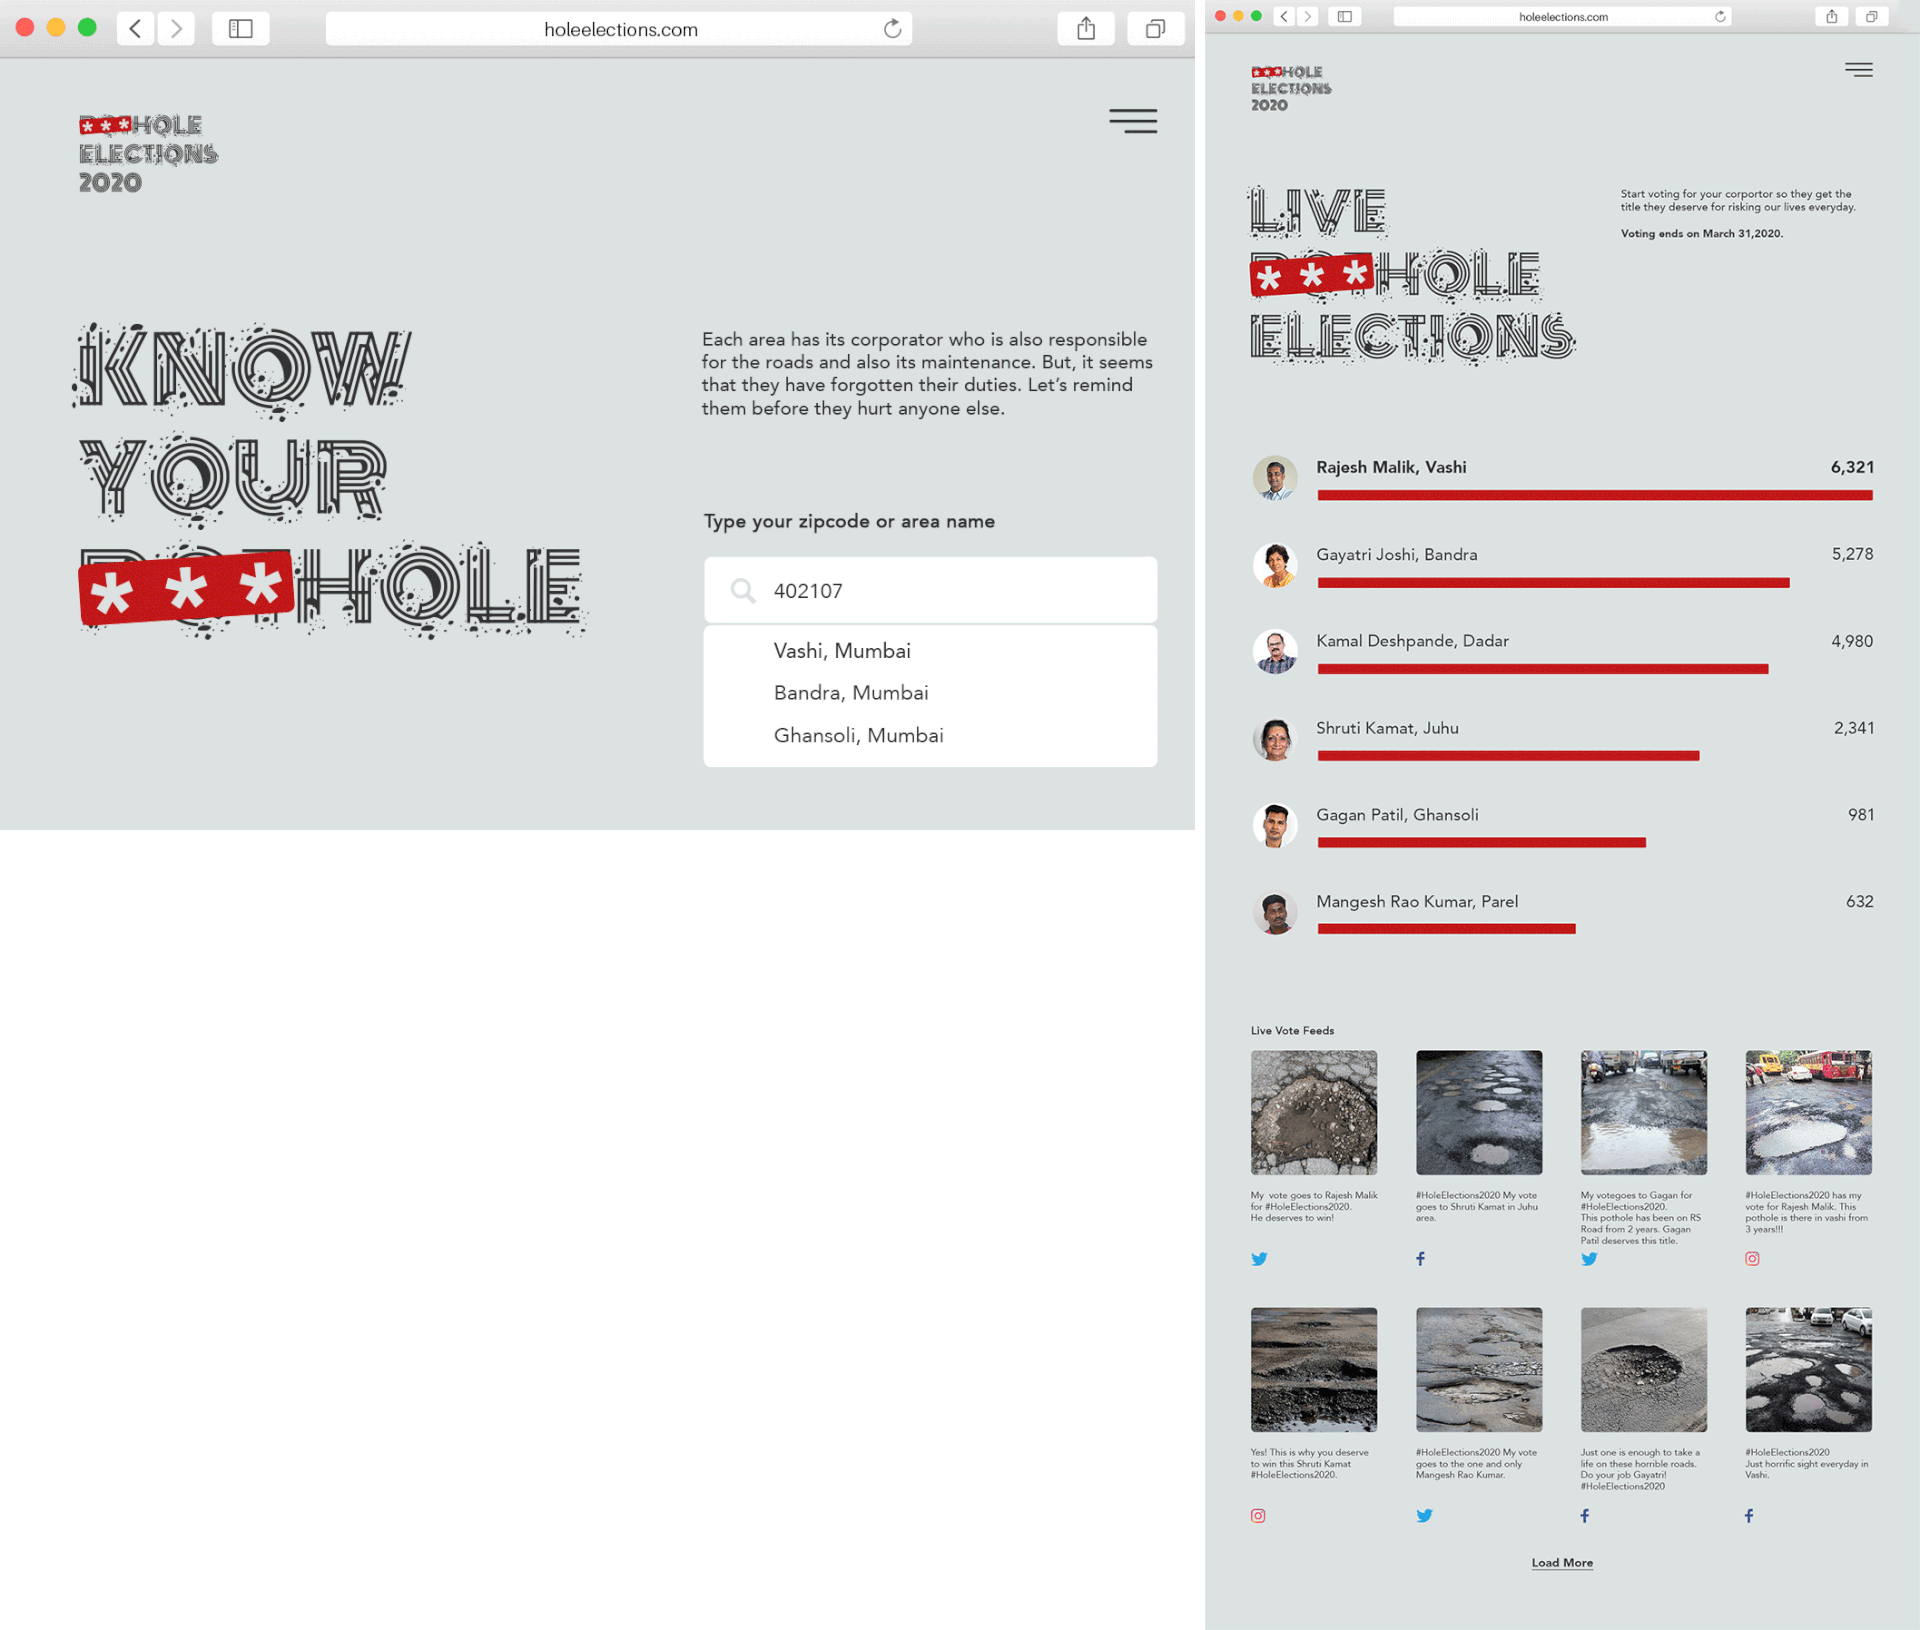Click share icon in left browser toolbar
Screen dimensions: 1920x1630
[1085, 29]
